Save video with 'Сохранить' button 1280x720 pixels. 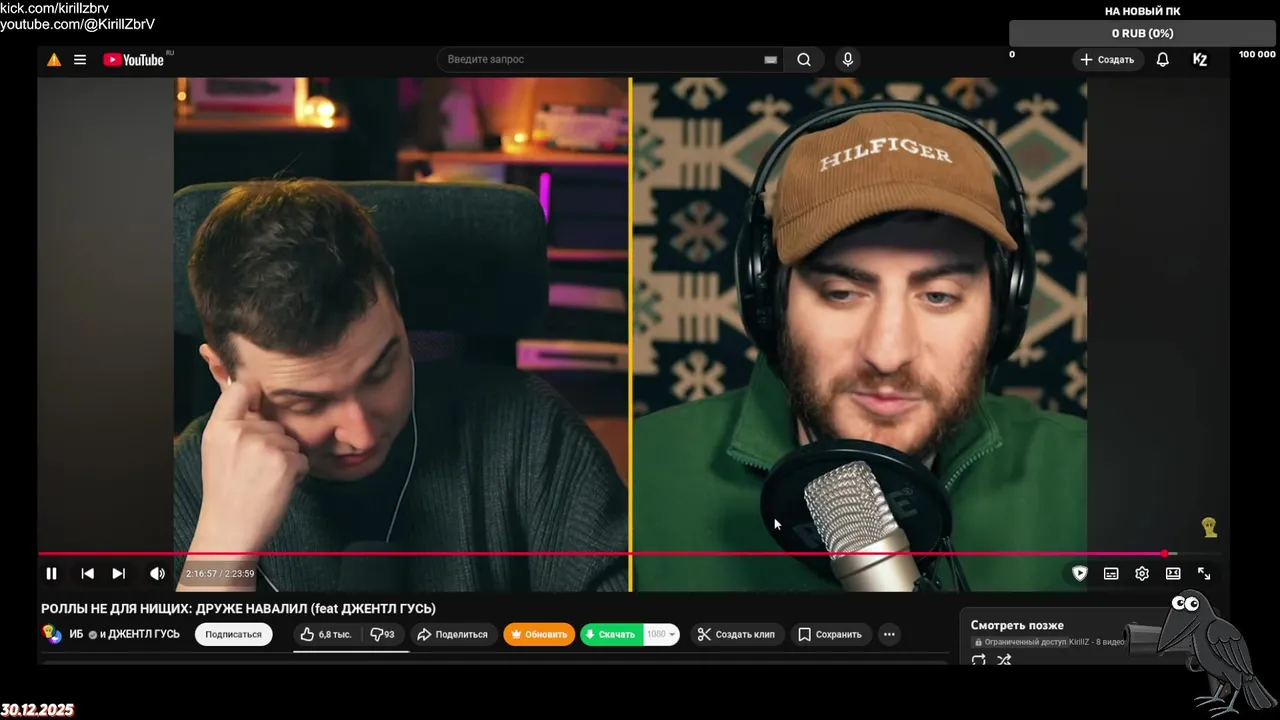pyautogui.click(x=829, y=634)
